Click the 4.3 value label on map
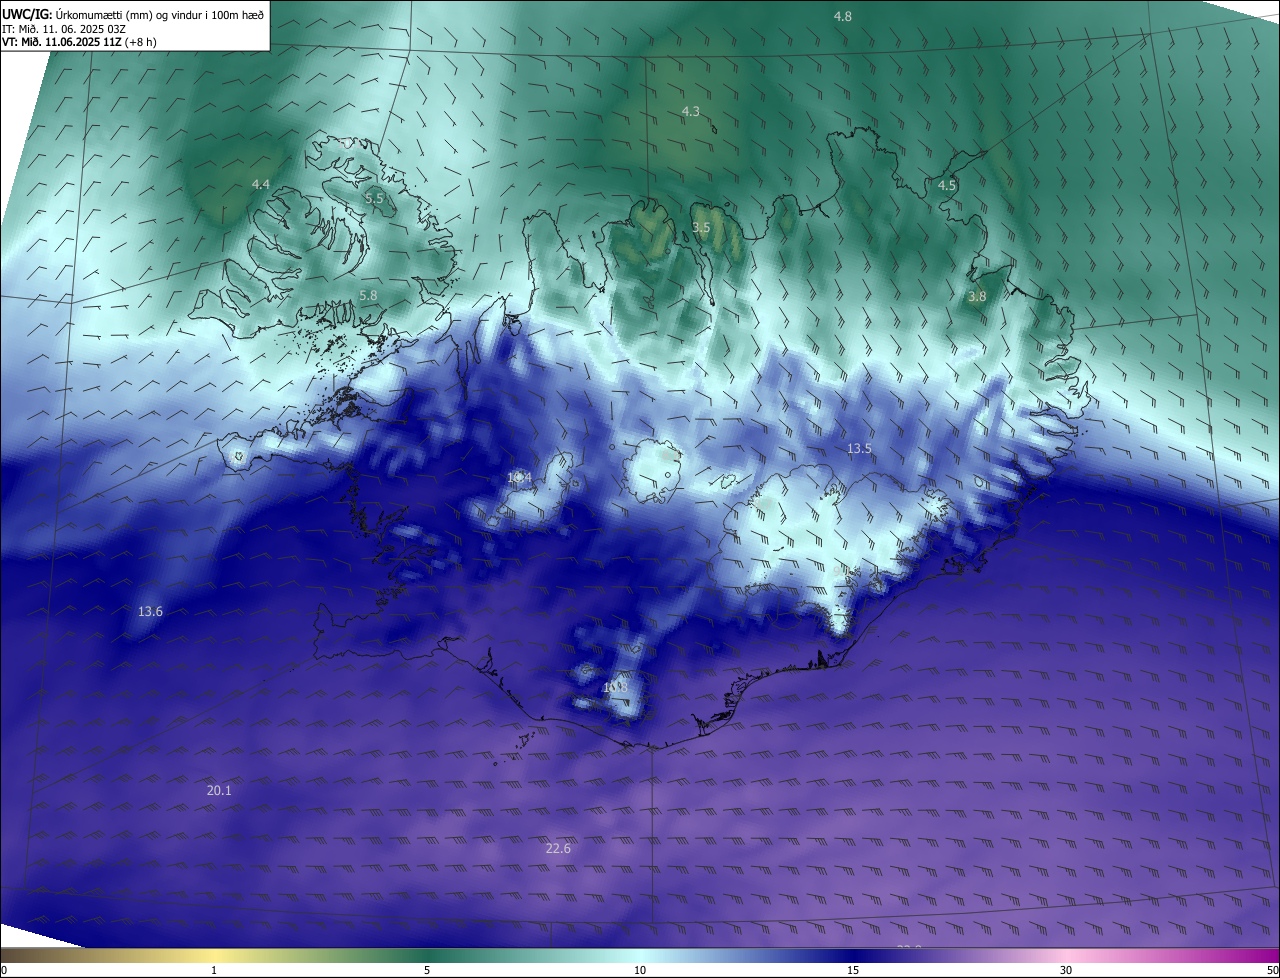 (690, 111)
